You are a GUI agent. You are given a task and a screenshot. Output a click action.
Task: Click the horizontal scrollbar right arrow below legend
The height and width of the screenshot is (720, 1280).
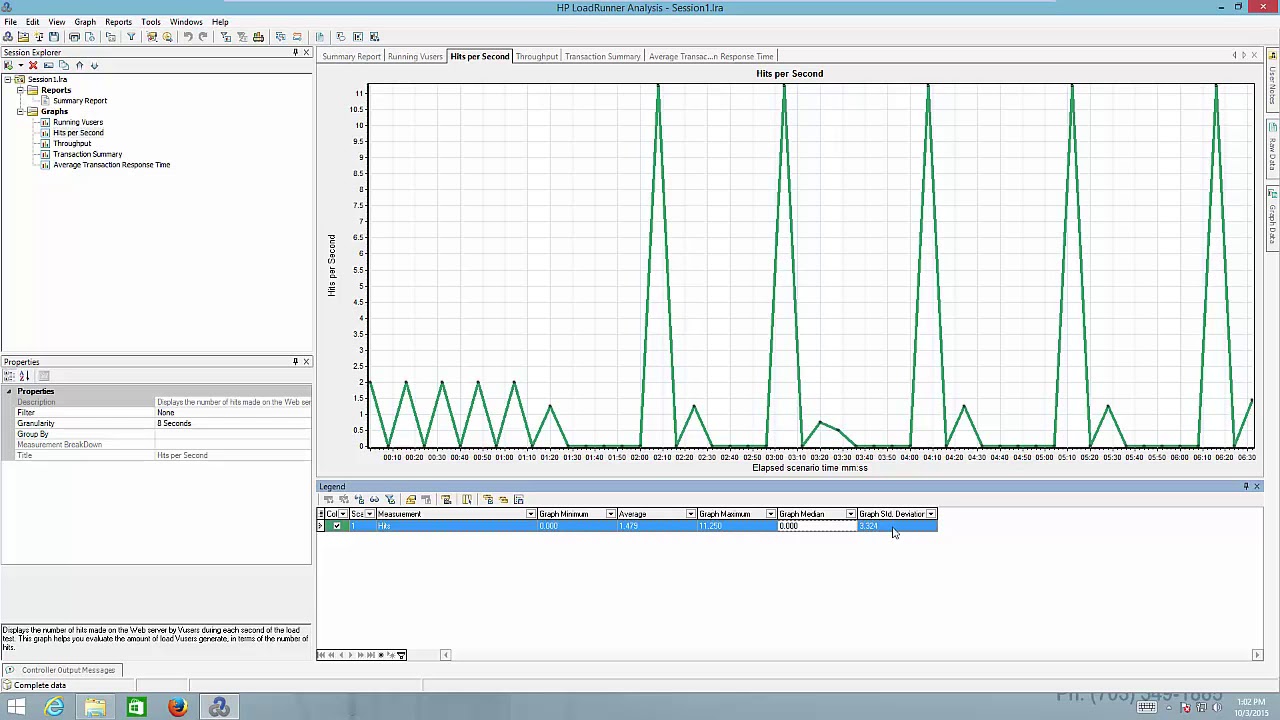tap(1257, 655)
